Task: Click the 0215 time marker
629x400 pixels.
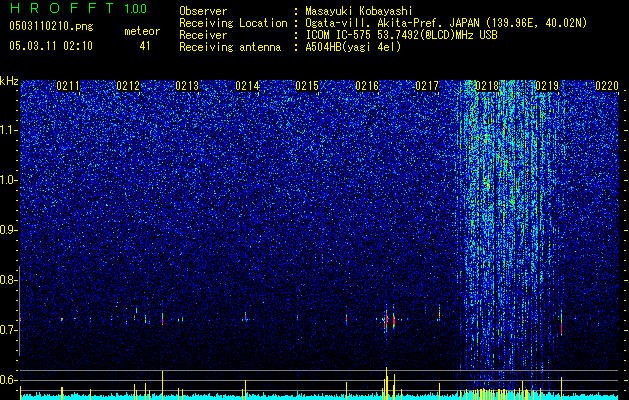Action: [307, 86]
